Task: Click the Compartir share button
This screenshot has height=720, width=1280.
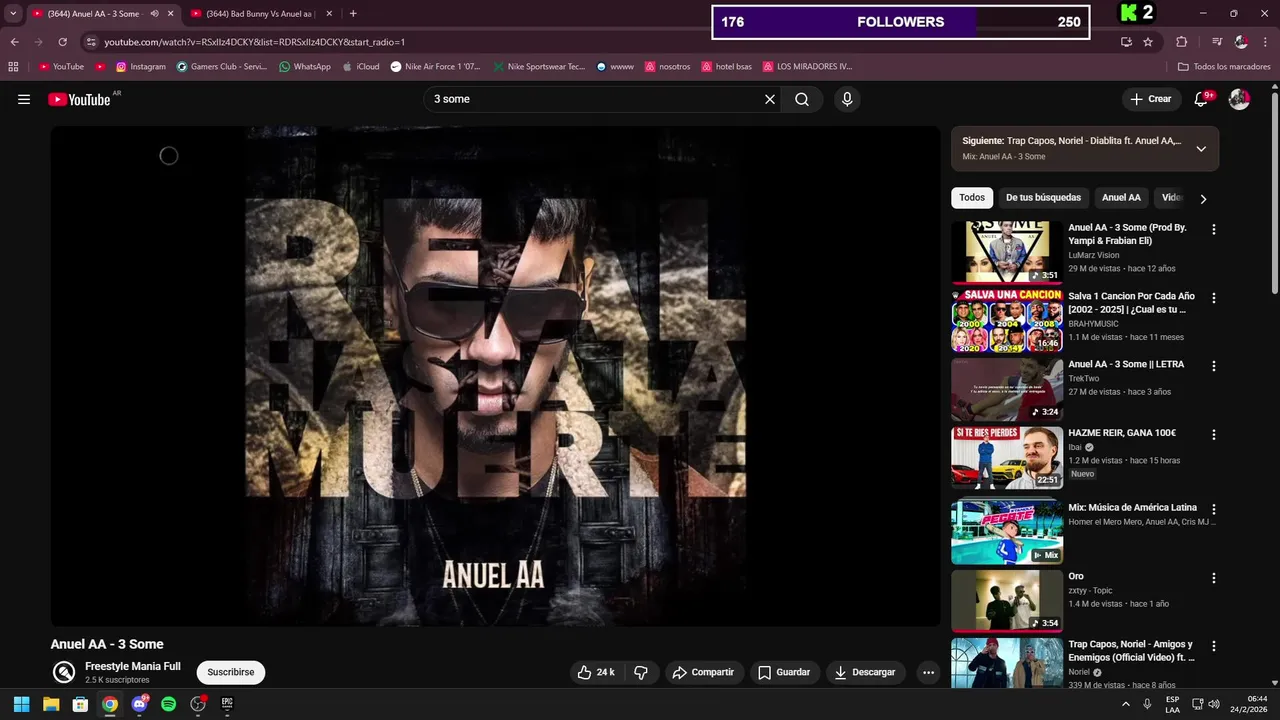Action: point(702,672)
